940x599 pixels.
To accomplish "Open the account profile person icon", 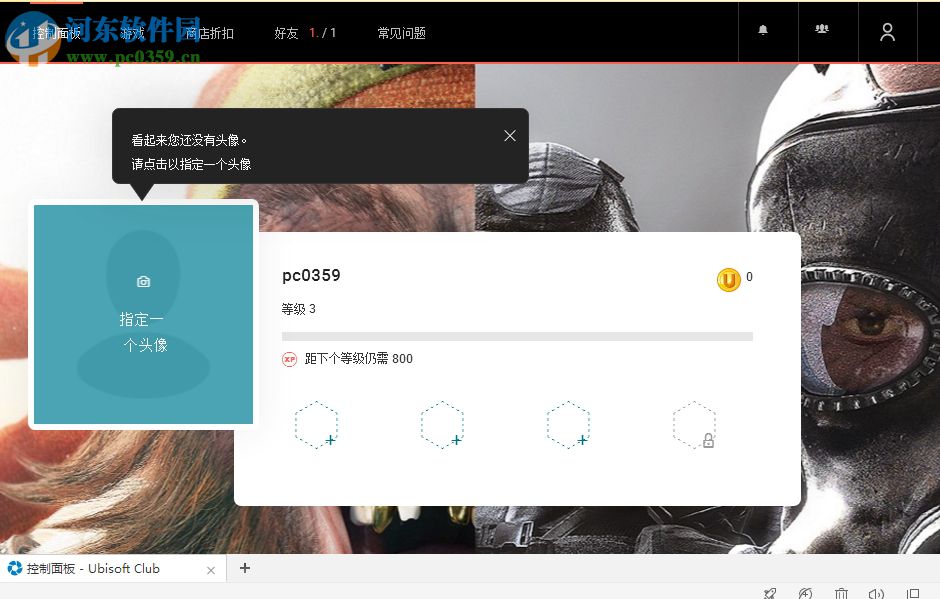I will tap(887, 32).
